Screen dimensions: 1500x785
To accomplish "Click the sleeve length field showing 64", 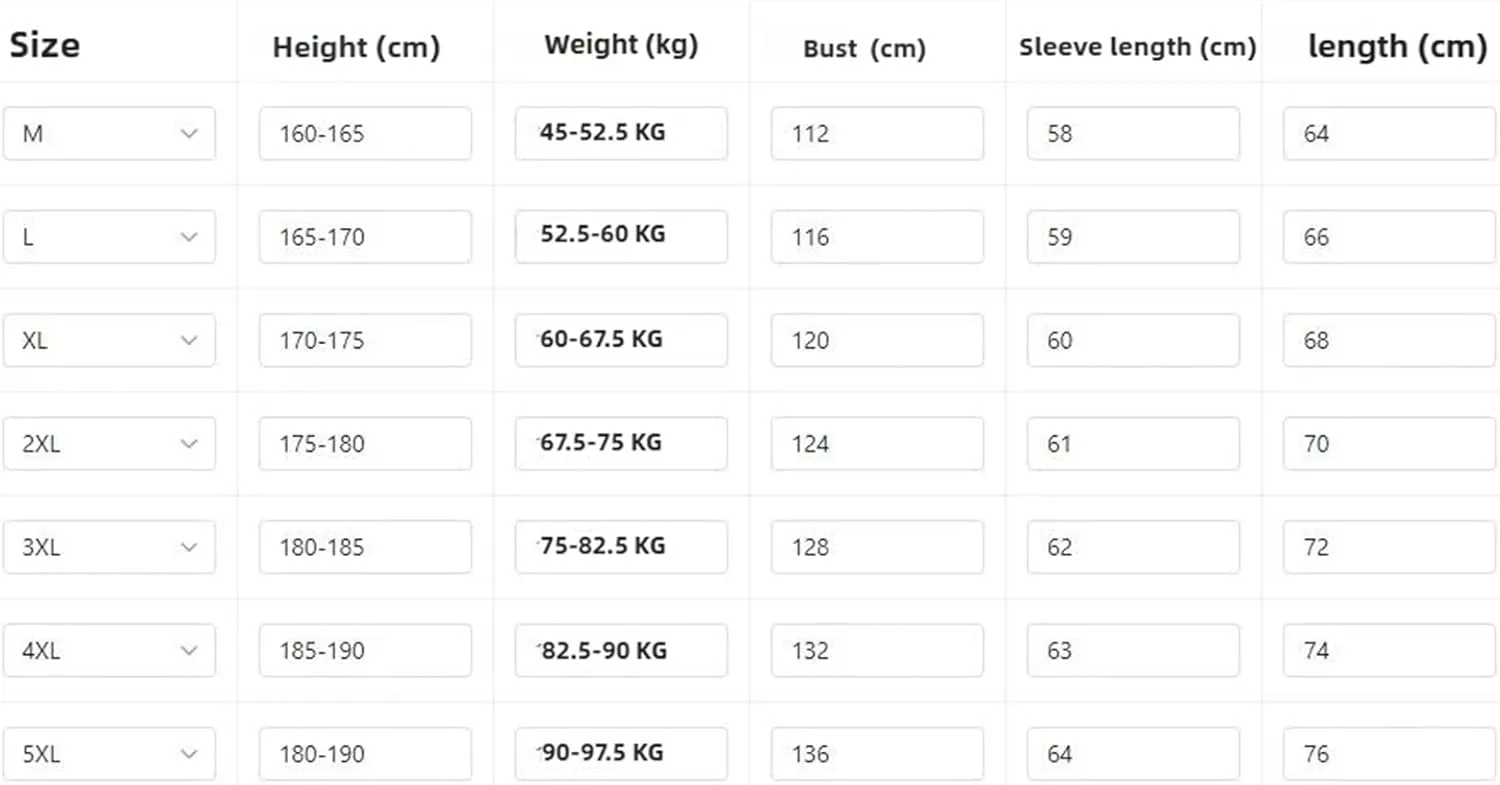I will click(1133, 754).
